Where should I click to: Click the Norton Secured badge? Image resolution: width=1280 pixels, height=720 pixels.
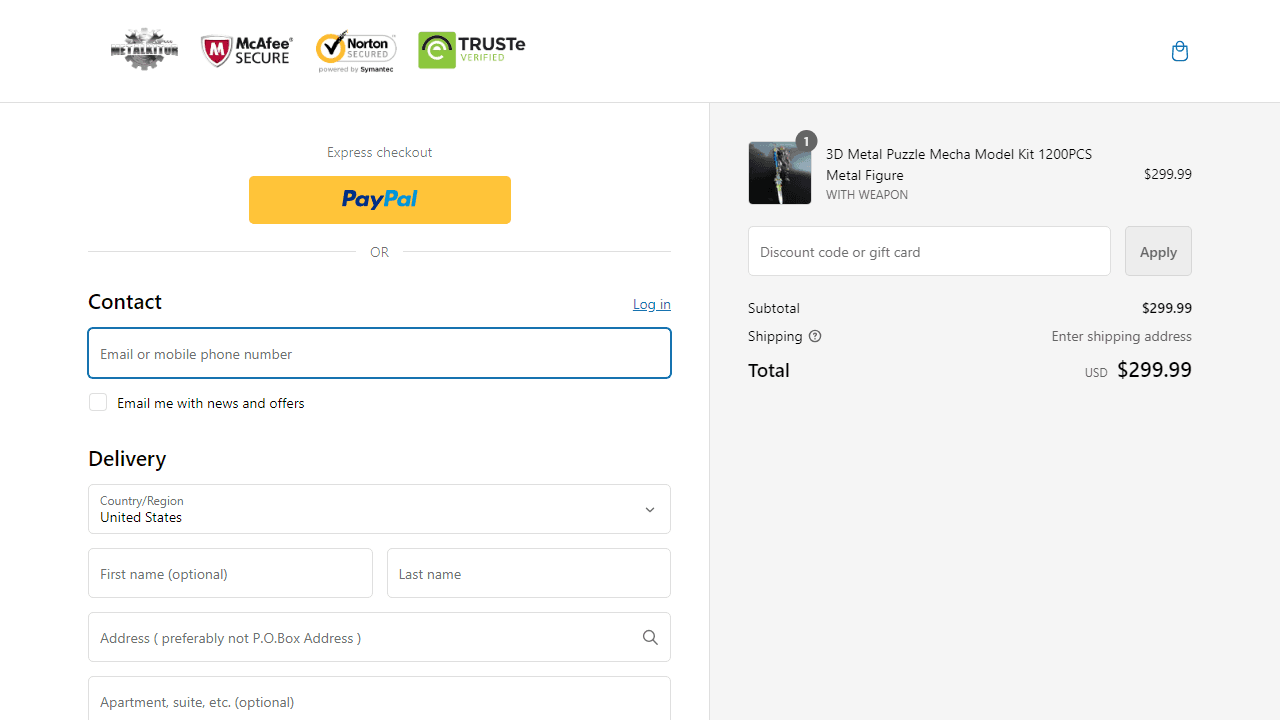click(x=356, y=51)
